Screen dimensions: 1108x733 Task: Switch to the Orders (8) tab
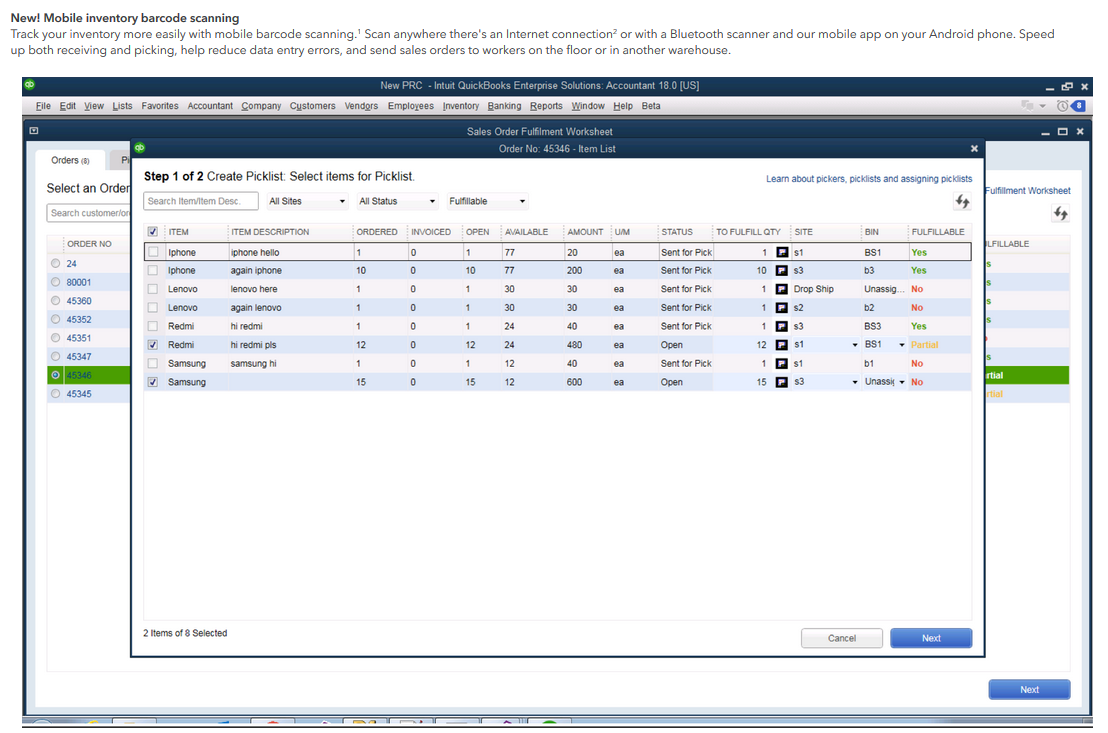70,160
